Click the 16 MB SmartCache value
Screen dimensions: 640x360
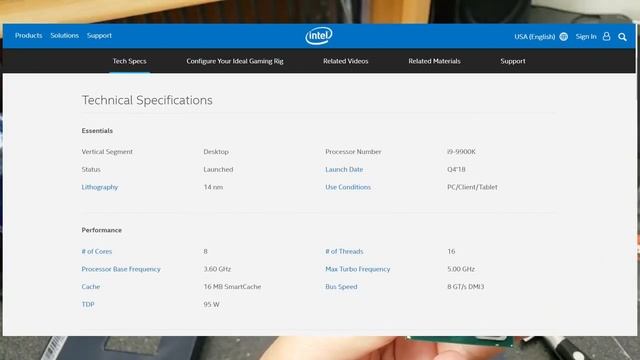[232, 287]
